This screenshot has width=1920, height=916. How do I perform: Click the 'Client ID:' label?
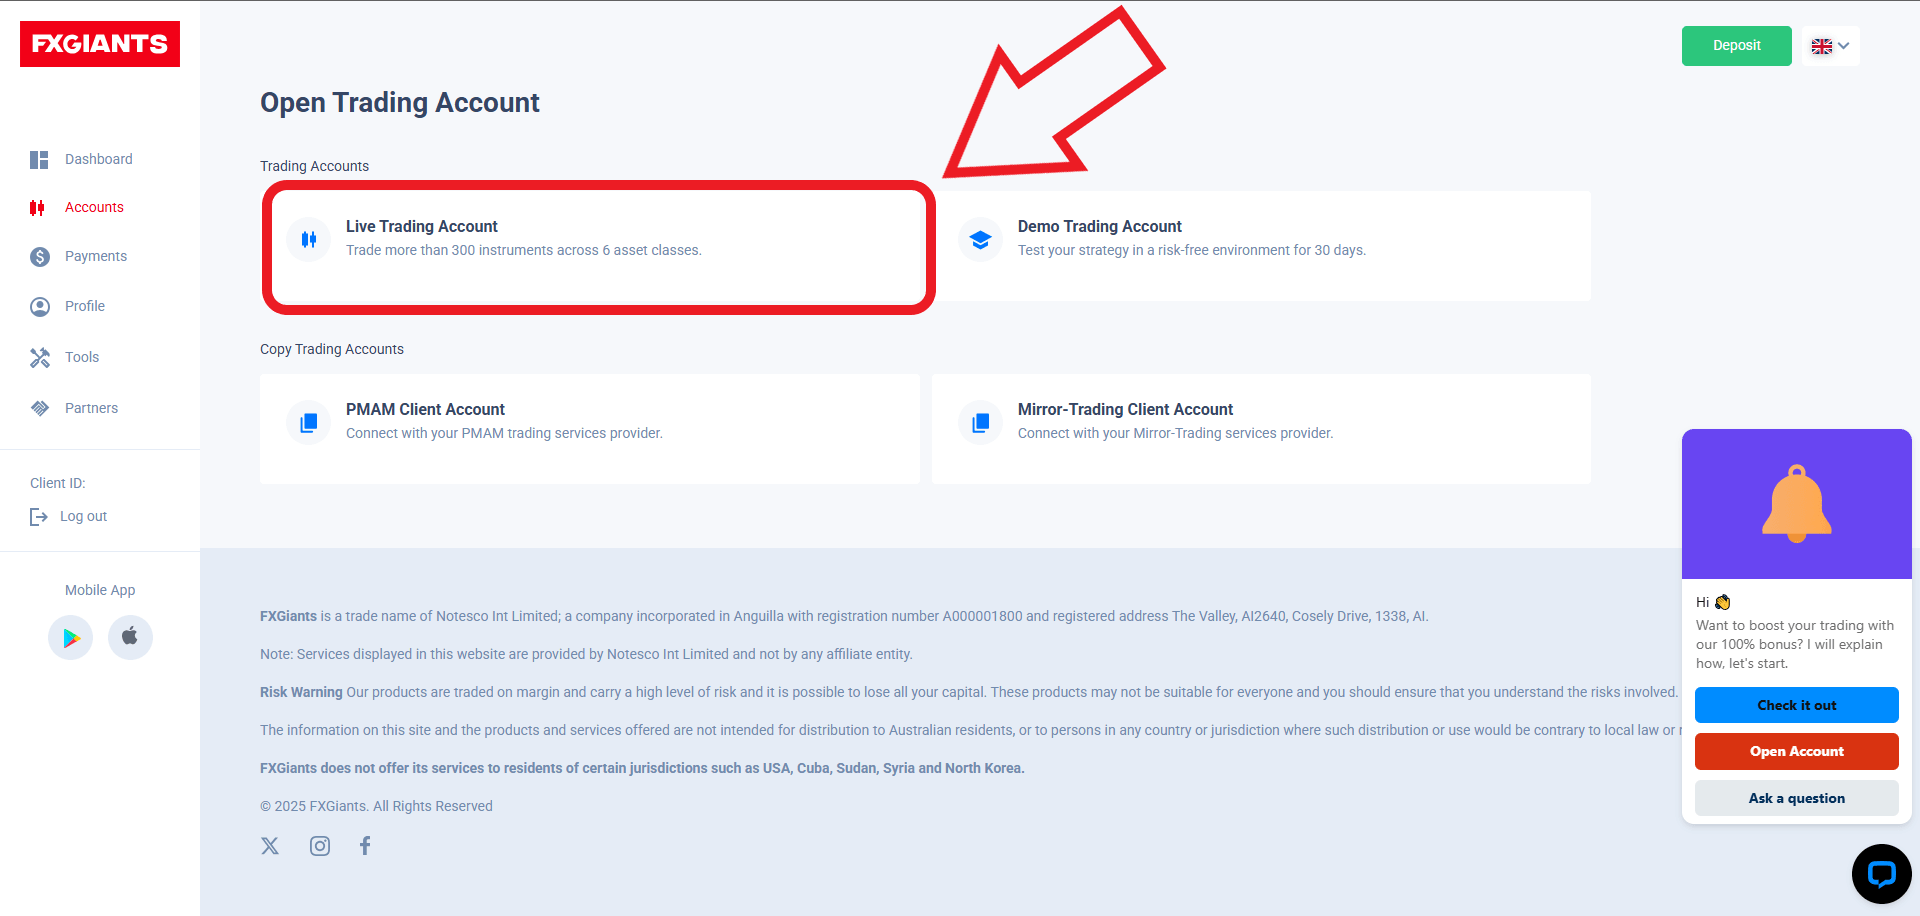pyautogui.click(x=58, y=483)
